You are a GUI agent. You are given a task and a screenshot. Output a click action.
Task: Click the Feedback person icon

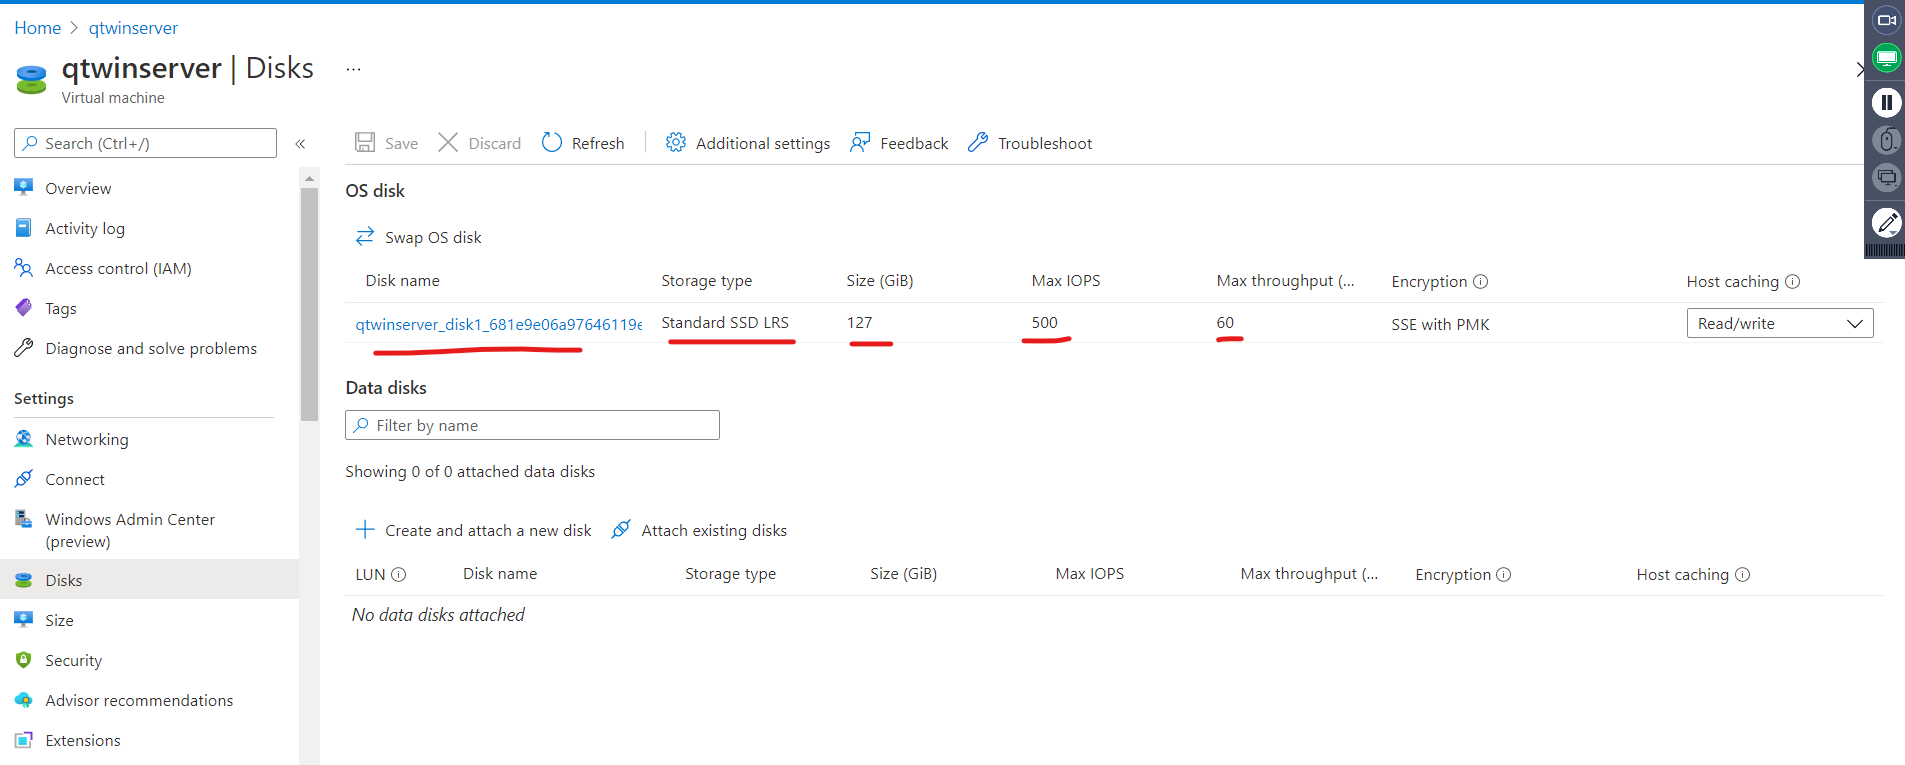(860, 143)
